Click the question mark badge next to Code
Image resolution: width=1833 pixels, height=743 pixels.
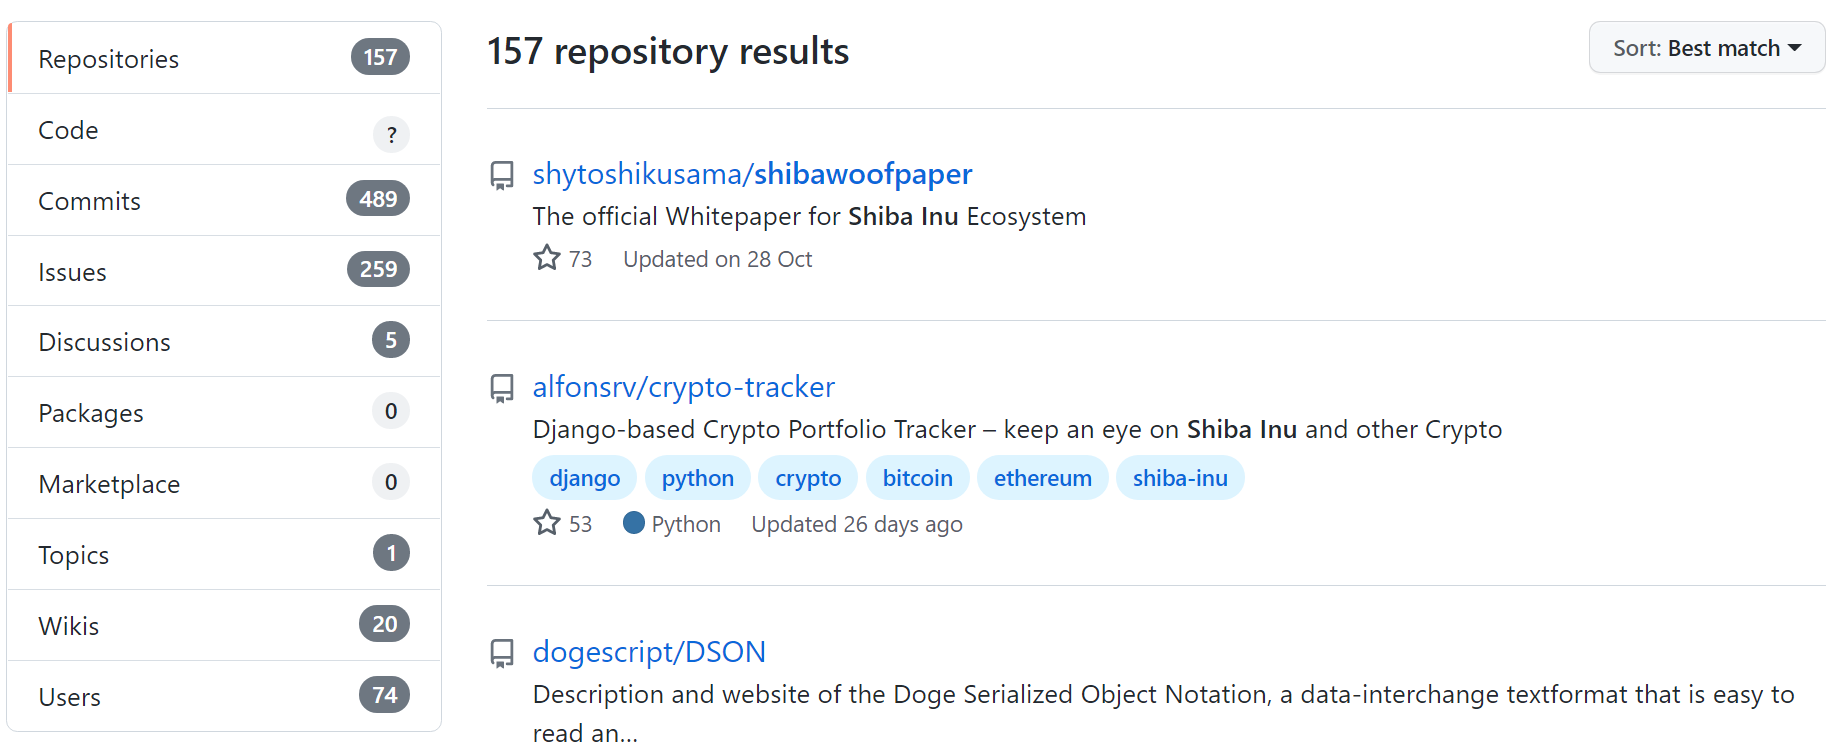pos(391,134)
